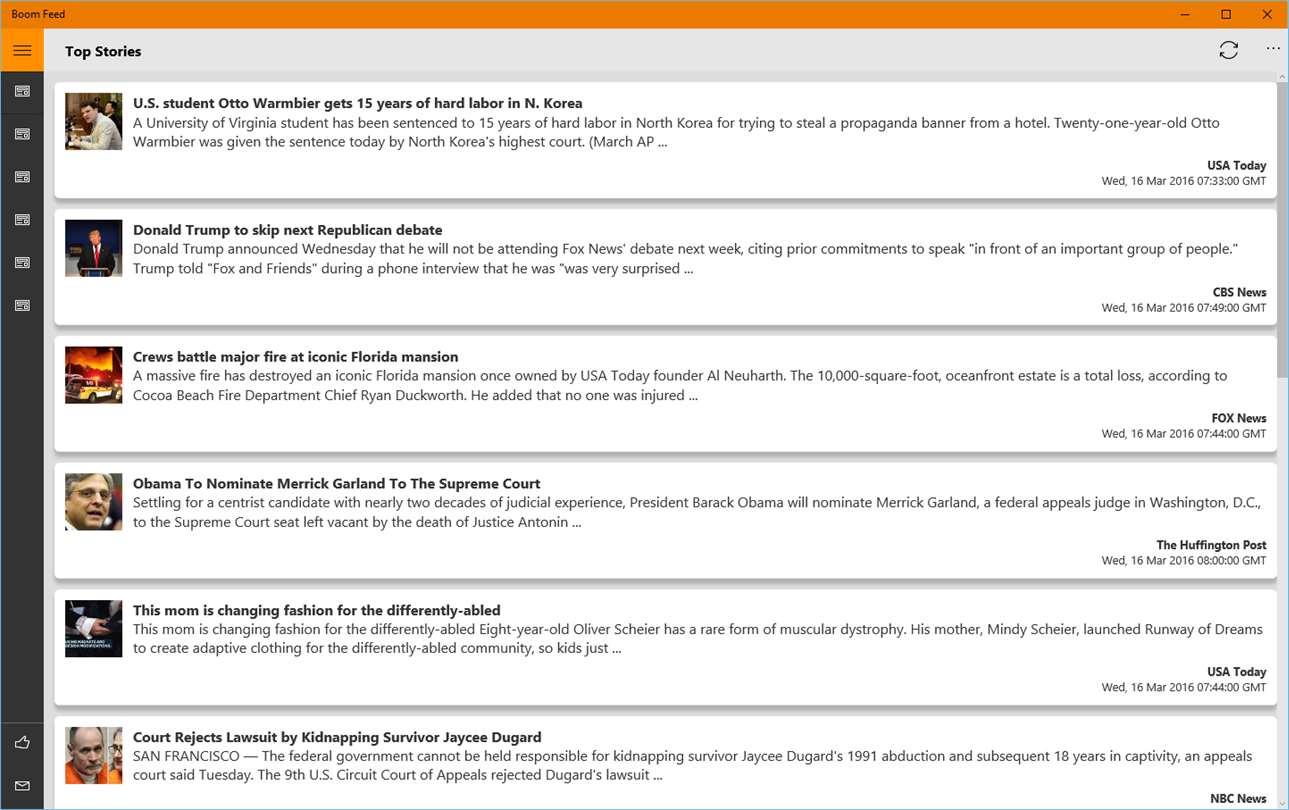Viewport: 1289px width, 810px height.
Task: Click USA Today source on fashion story
Action: (1236, 672)
